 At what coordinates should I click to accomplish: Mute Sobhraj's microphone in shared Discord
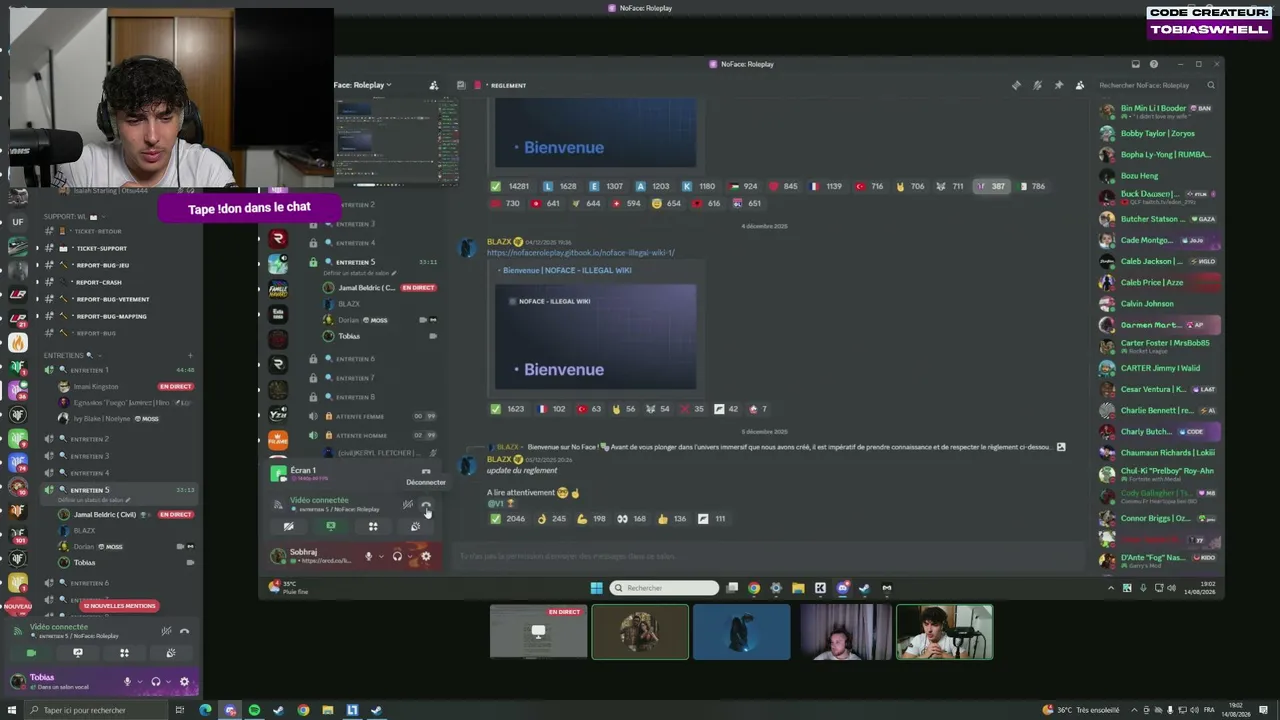(368, 556)
